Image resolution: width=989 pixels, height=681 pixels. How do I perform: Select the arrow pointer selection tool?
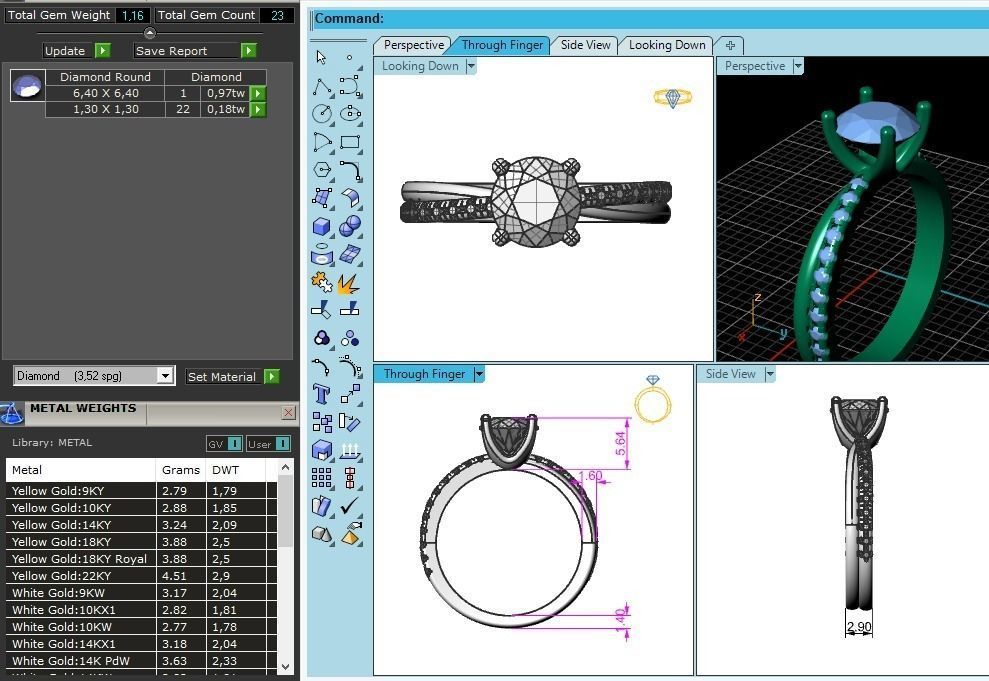pos(321,57)
